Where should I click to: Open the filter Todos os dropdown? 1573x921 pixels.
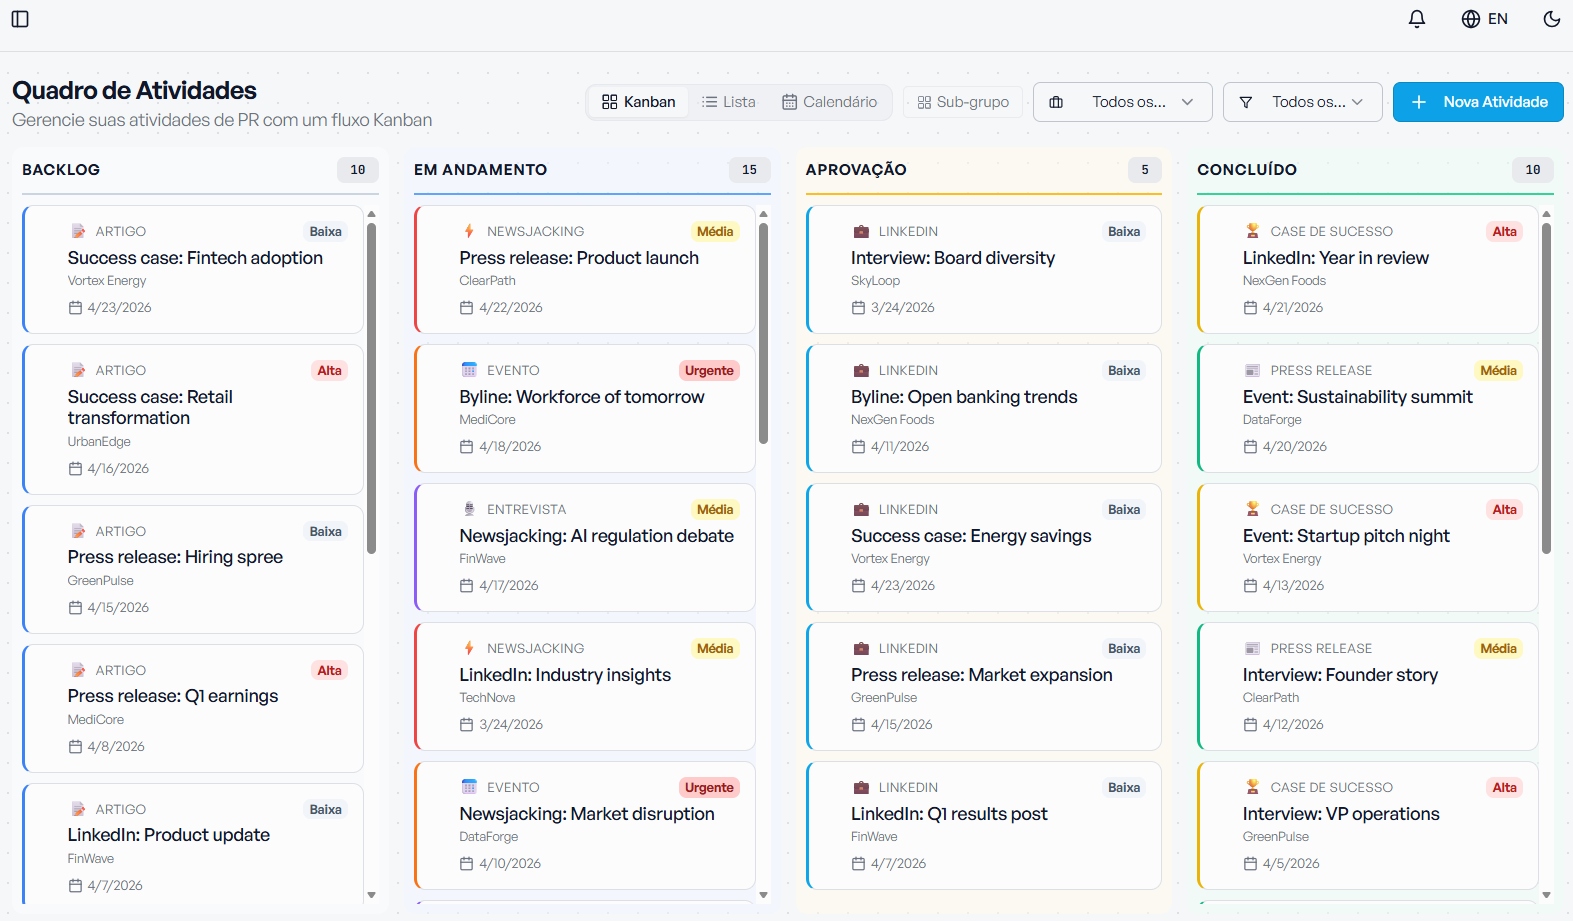(1302, 102)
